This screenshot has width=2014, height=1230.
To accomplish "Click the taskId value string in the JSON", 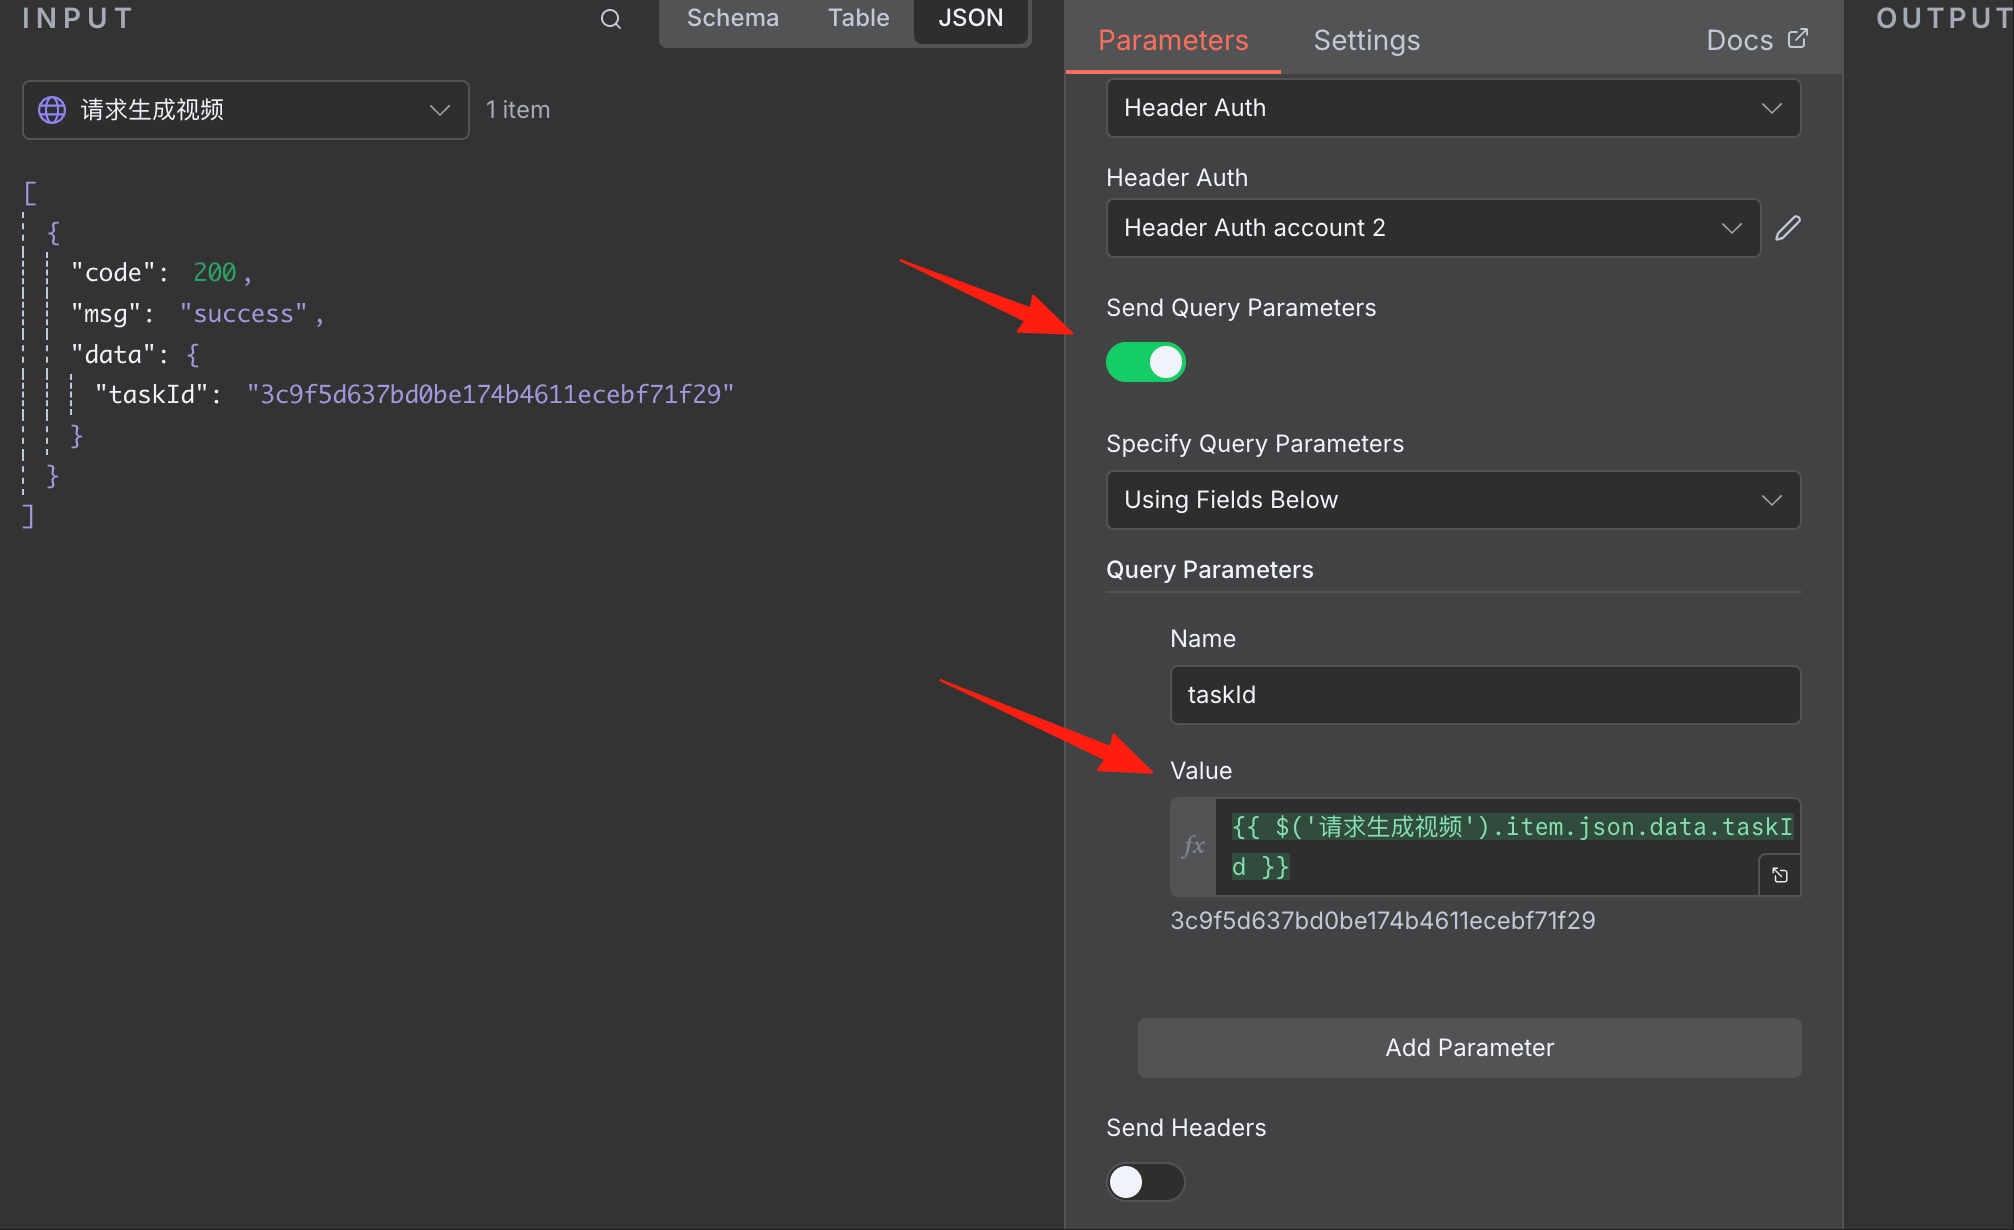I will click(x=490, y=395).
